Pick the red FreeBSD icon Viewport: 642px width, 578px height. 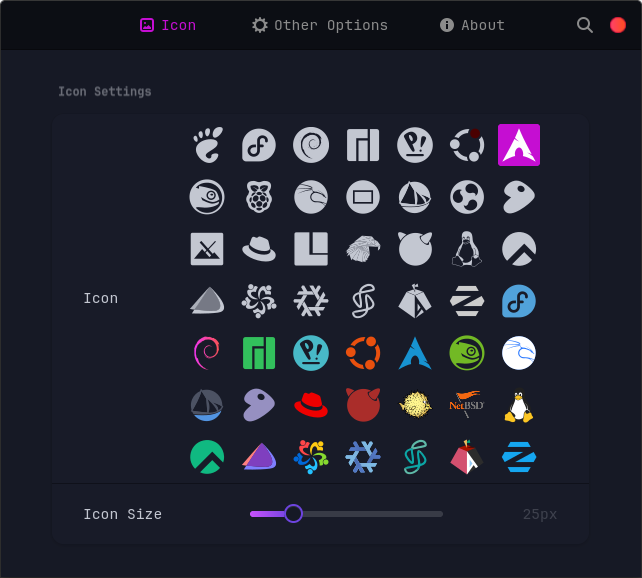point(363,405)
